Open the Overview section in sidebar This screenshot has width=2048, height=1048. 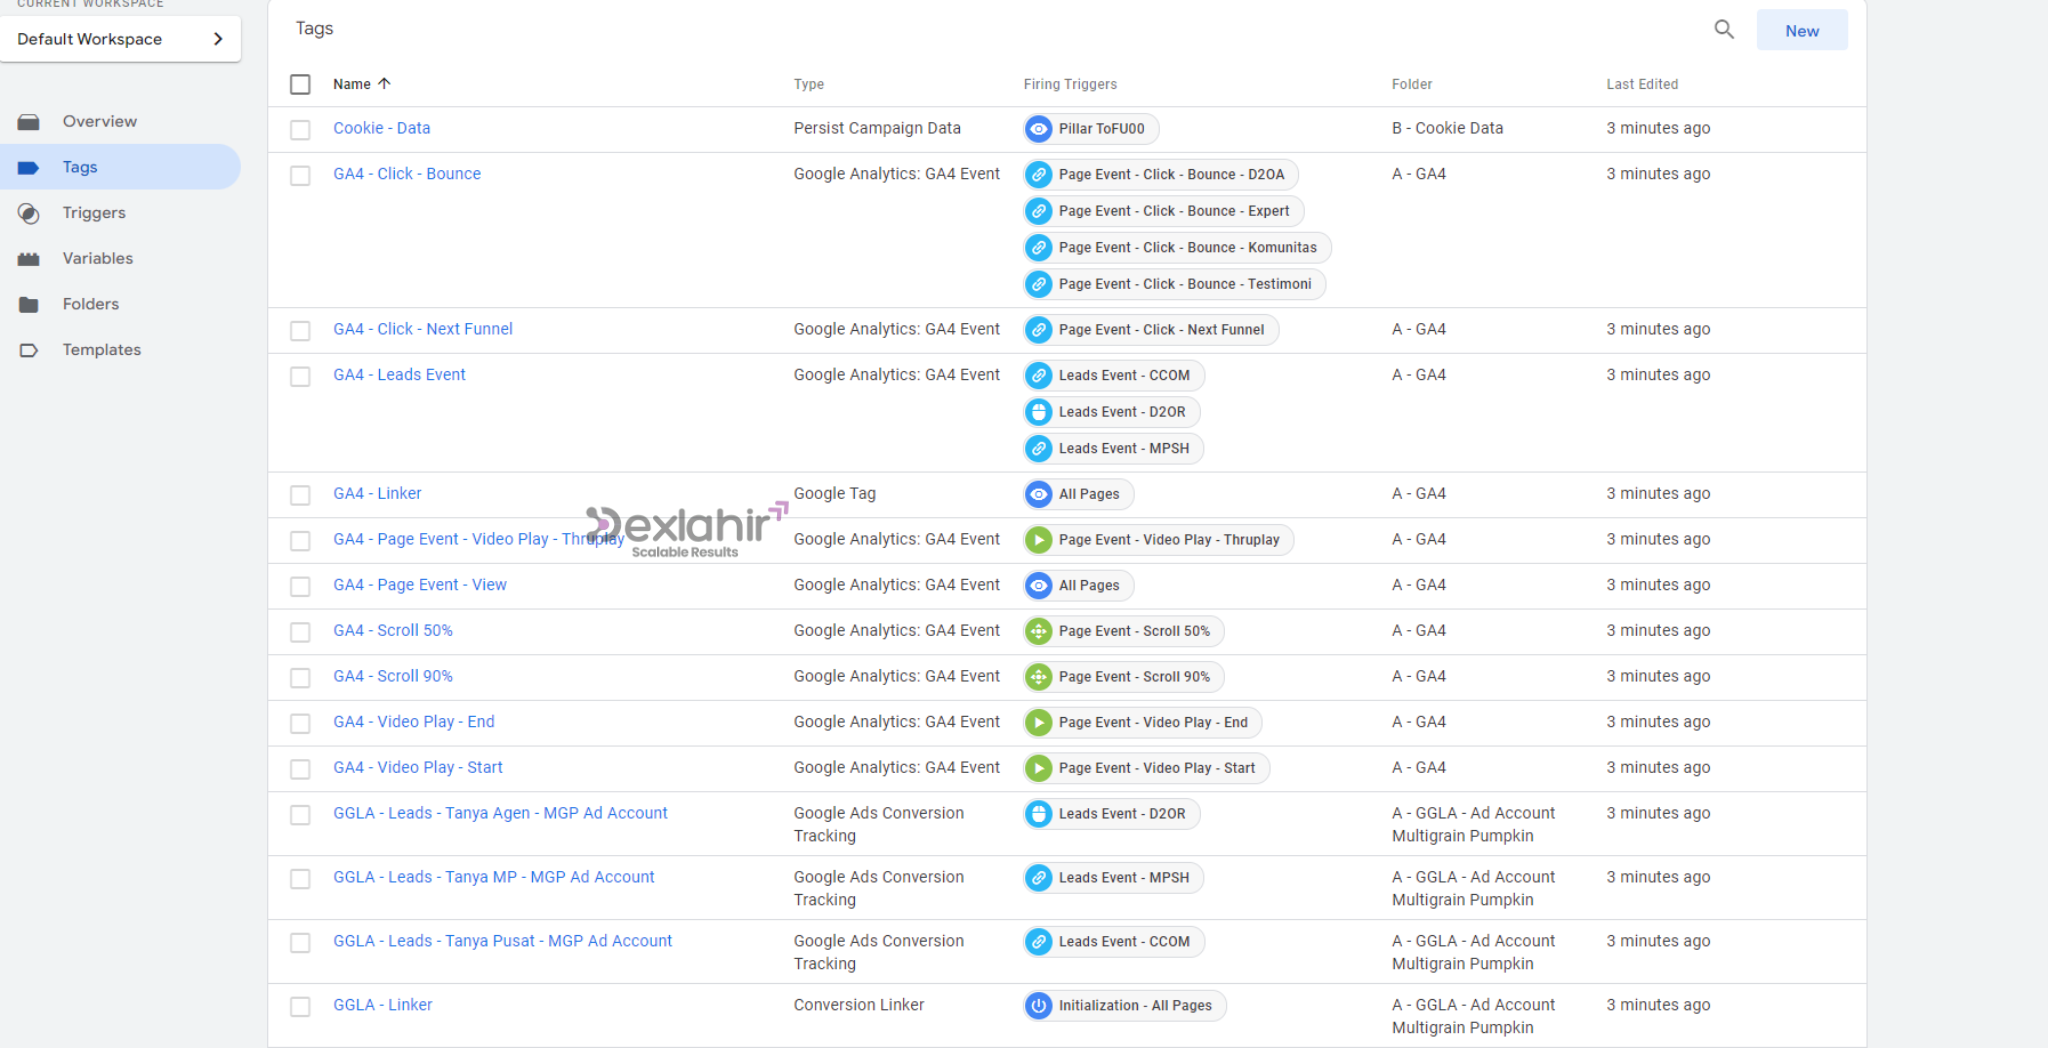99,121
